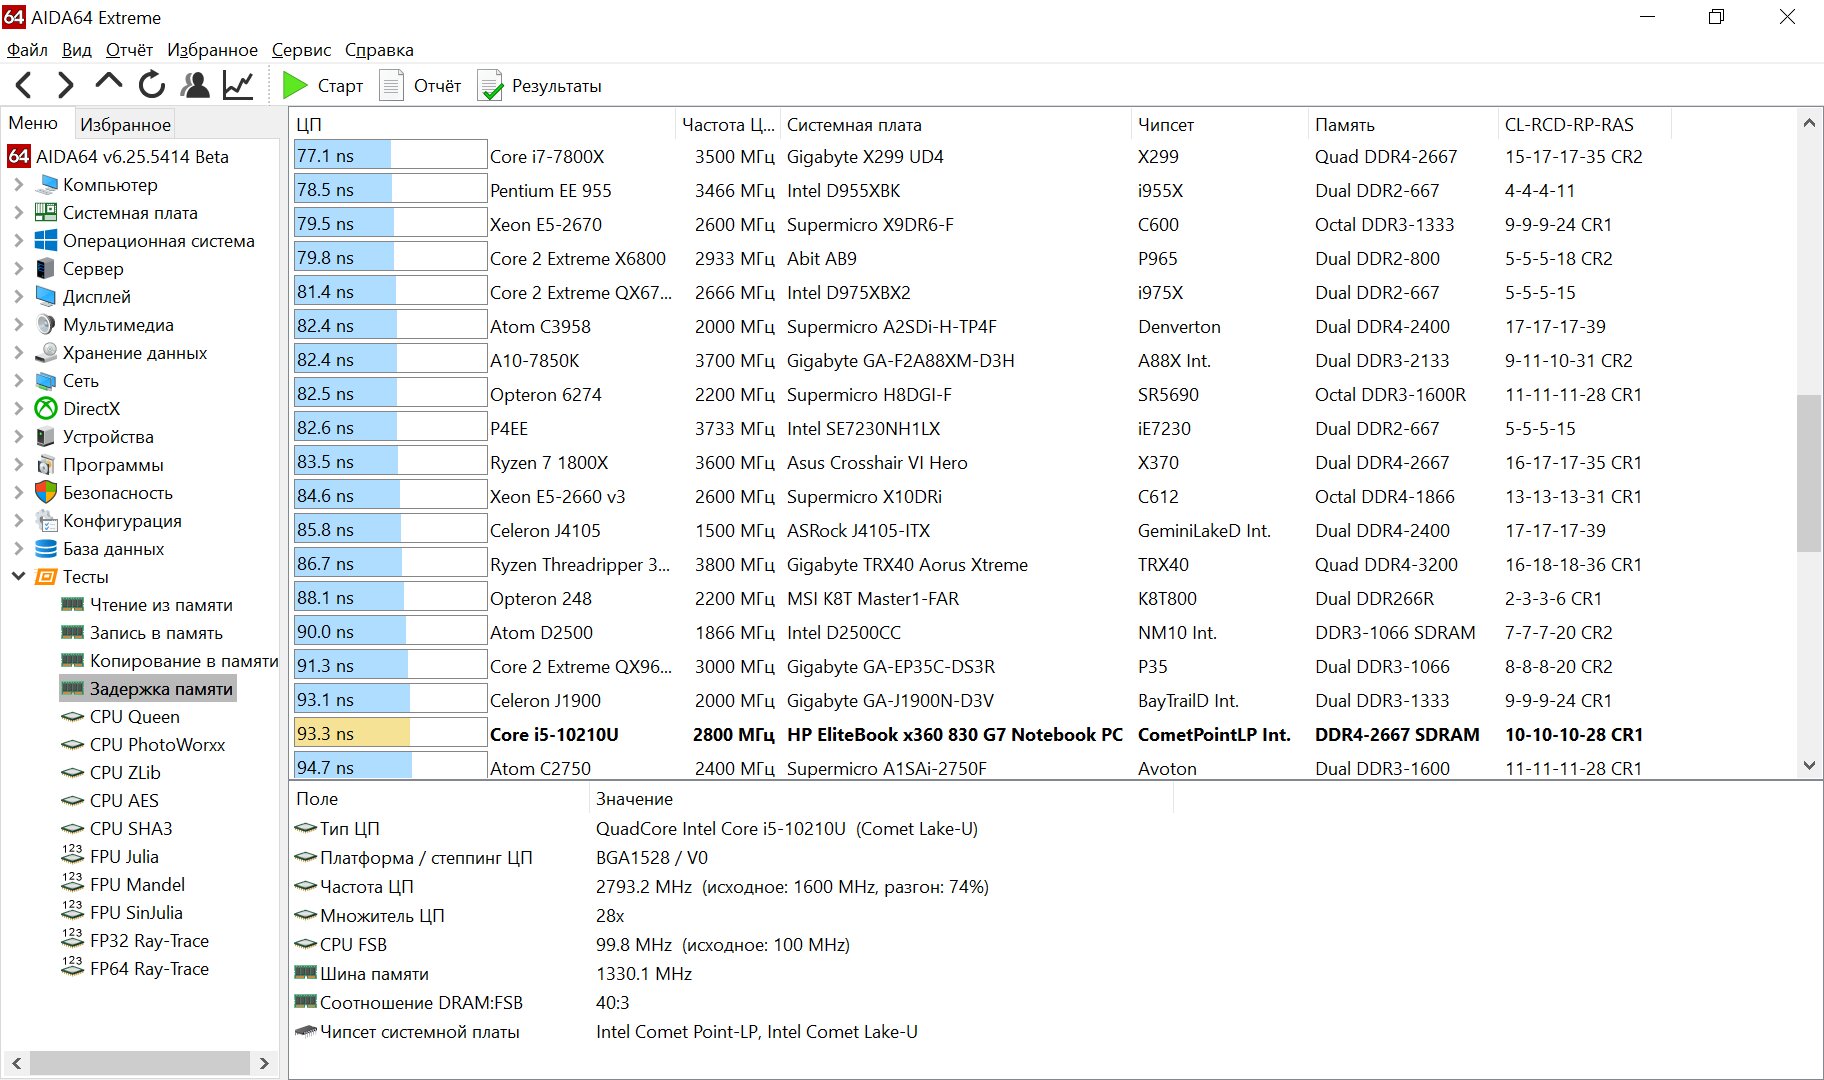
Task: Expand the Хранение данных tree node
Action: click(18, 353)
